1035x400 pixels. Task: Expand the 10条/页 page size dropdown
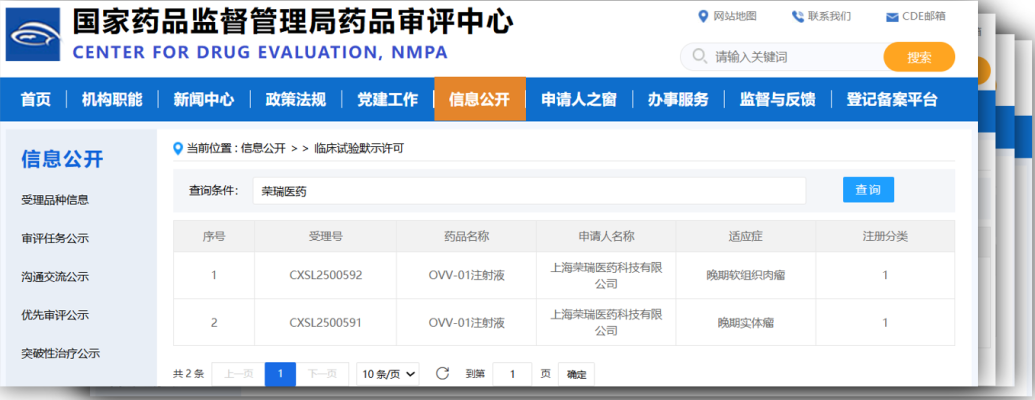coord(388,374)
